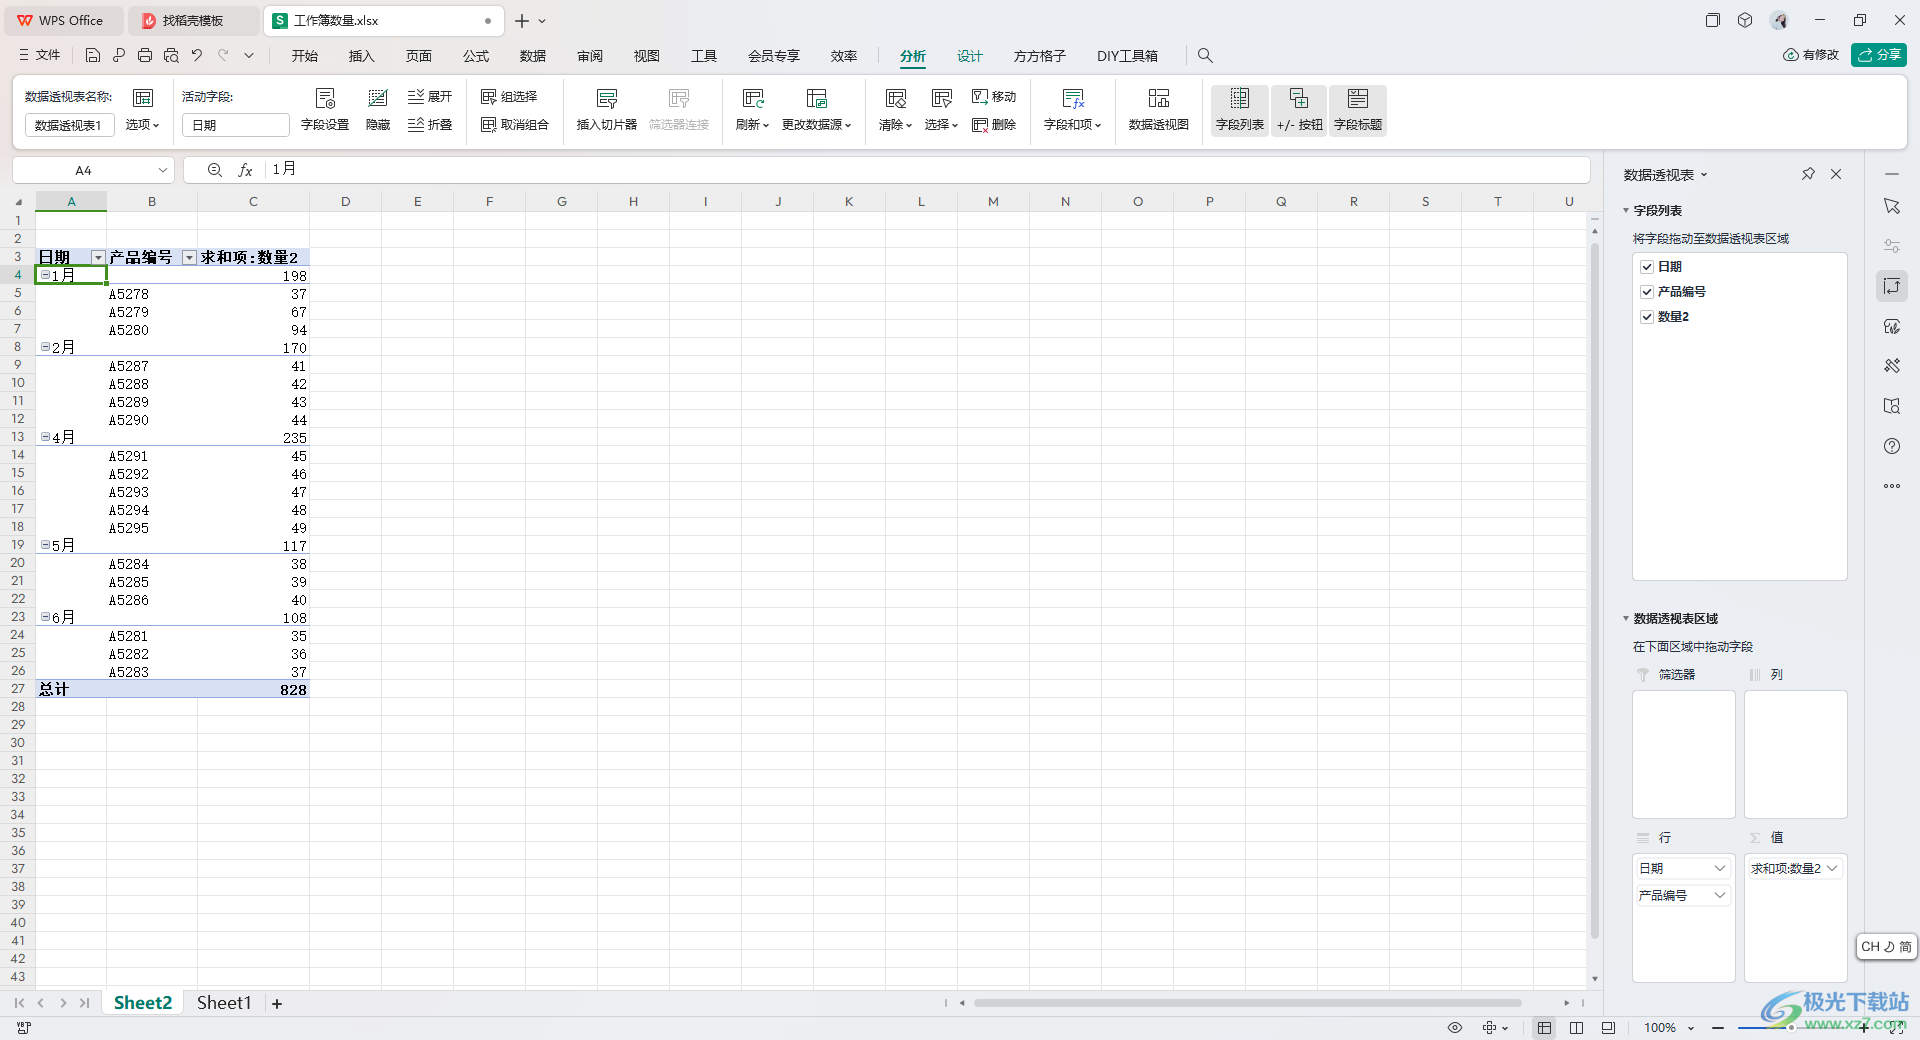Switch to normal view in status bar
The width and height of the screenshot is (1920, 1040).
[x=1545, y=1028]
